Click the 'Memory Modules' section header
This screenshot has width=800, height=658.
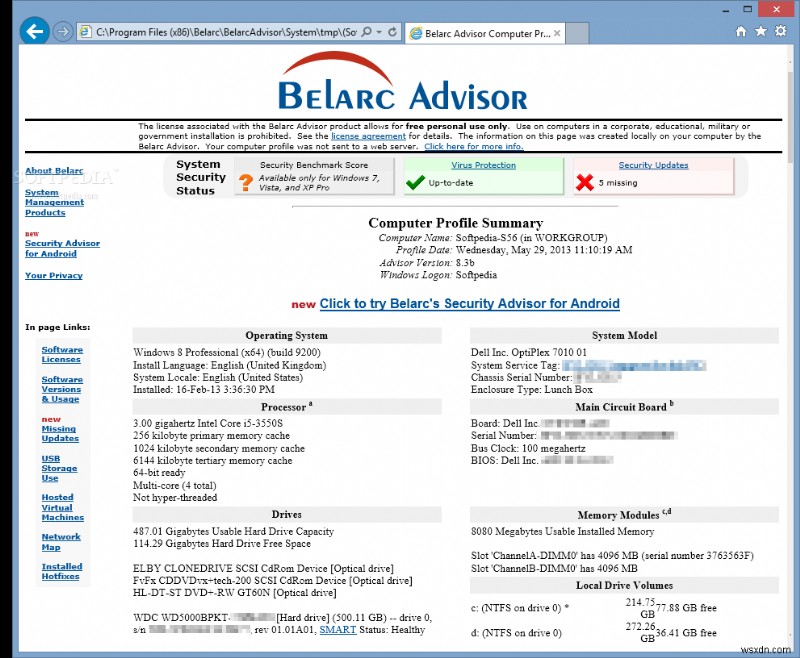coord(624,515)
